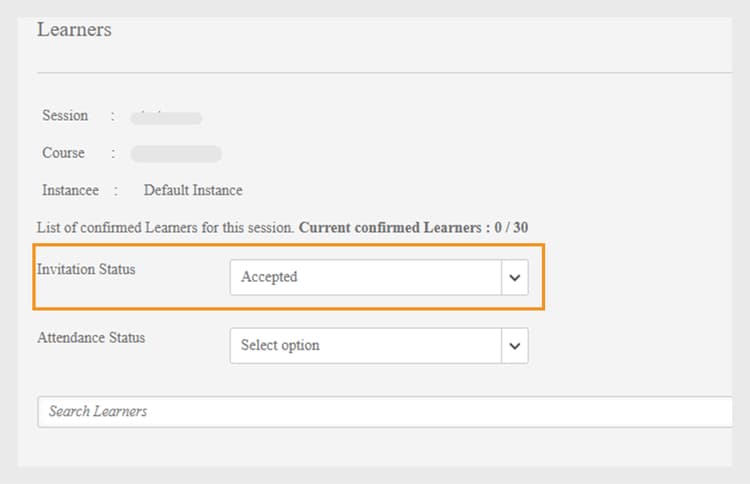Click the Attendance Status label
This screenshot has width=750, height=484.
(91, 338)
